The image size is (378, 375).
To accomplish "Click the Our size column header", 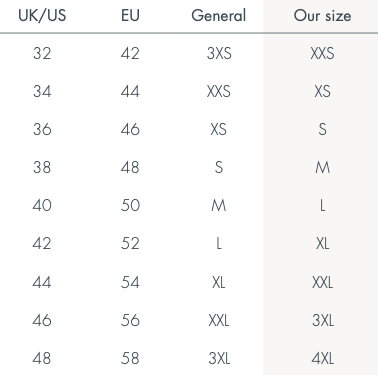I will pyautogui.click(x=322, y=15).
